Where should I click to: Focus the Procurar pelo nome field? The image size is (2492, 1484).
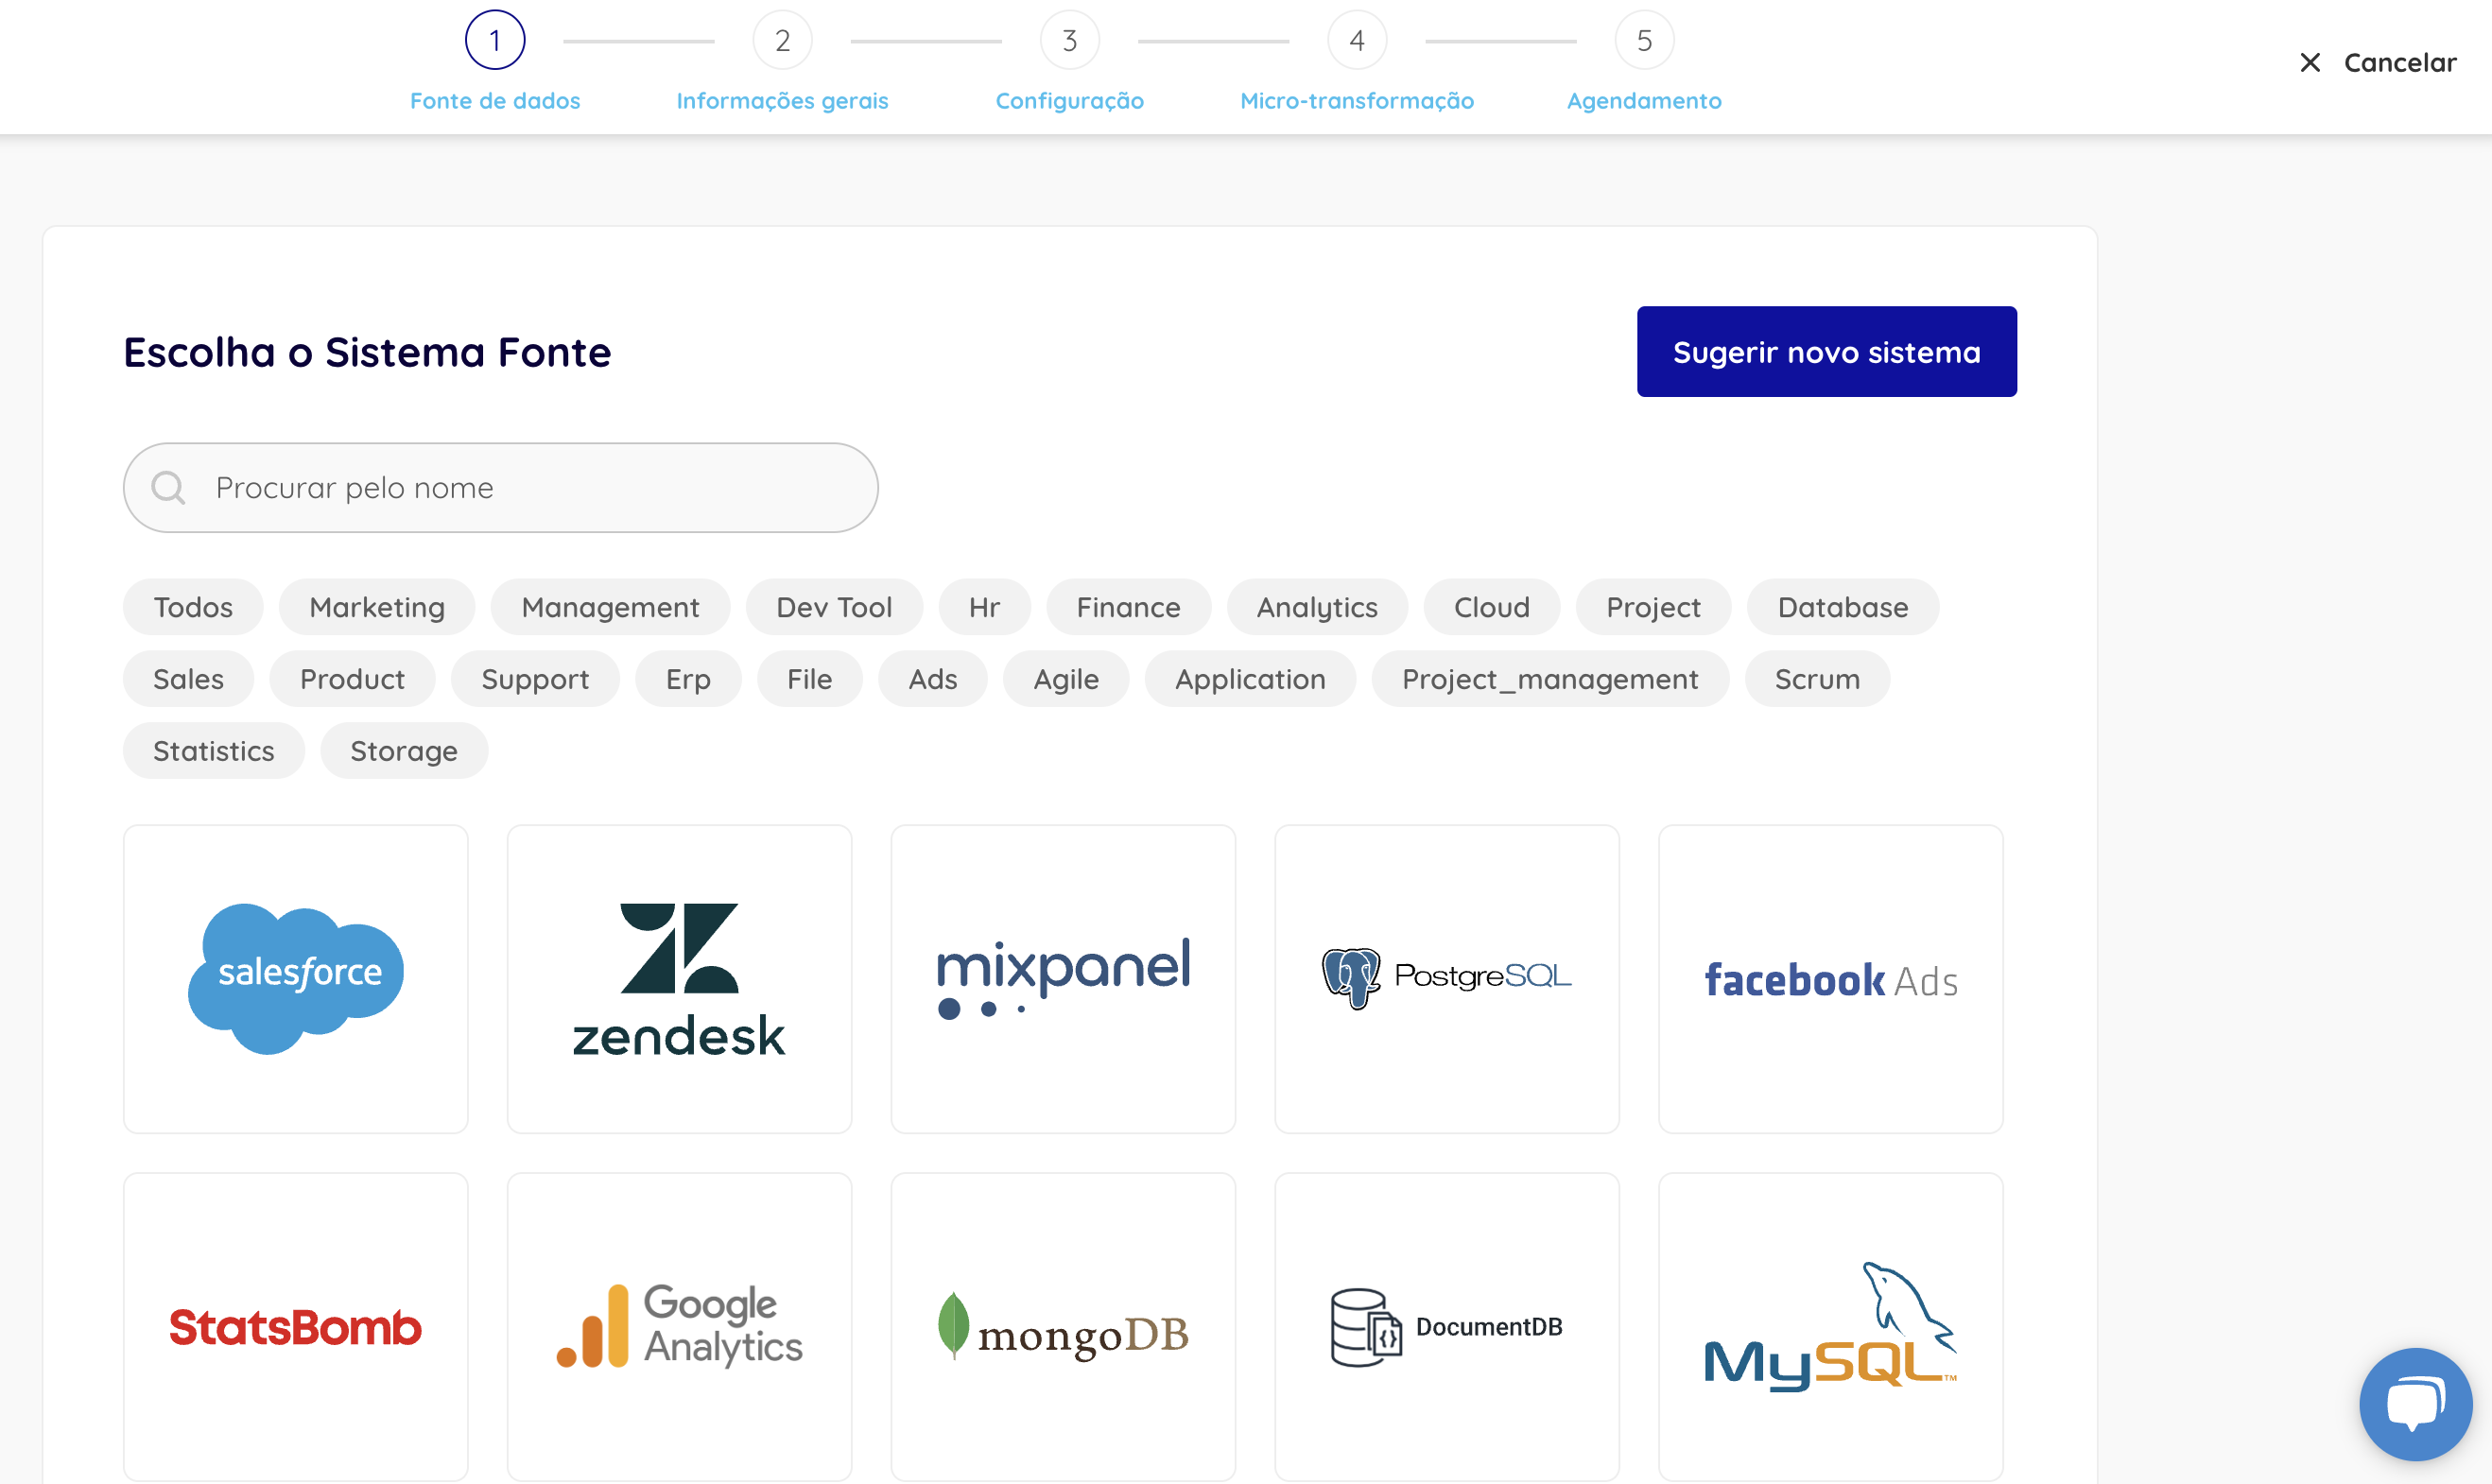pyautogui.click(x=500, y=488)
